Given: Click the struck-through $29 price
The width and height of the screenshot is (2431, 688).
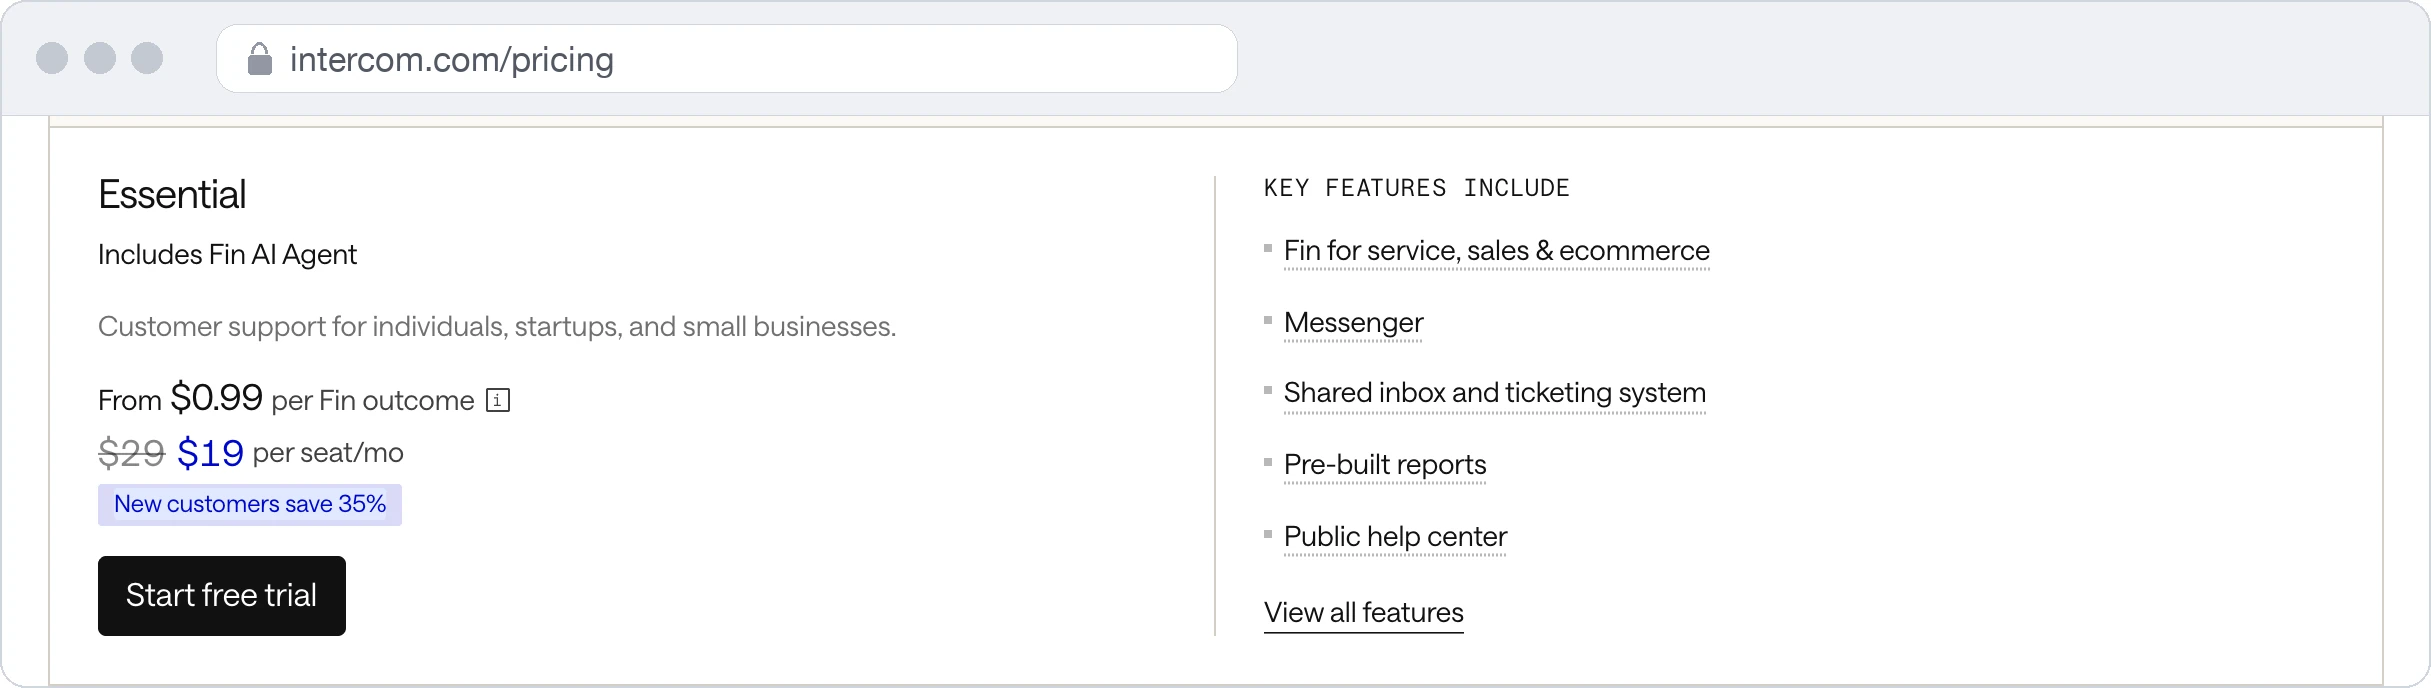Looking at the screenshot, I should click(131, 453).
